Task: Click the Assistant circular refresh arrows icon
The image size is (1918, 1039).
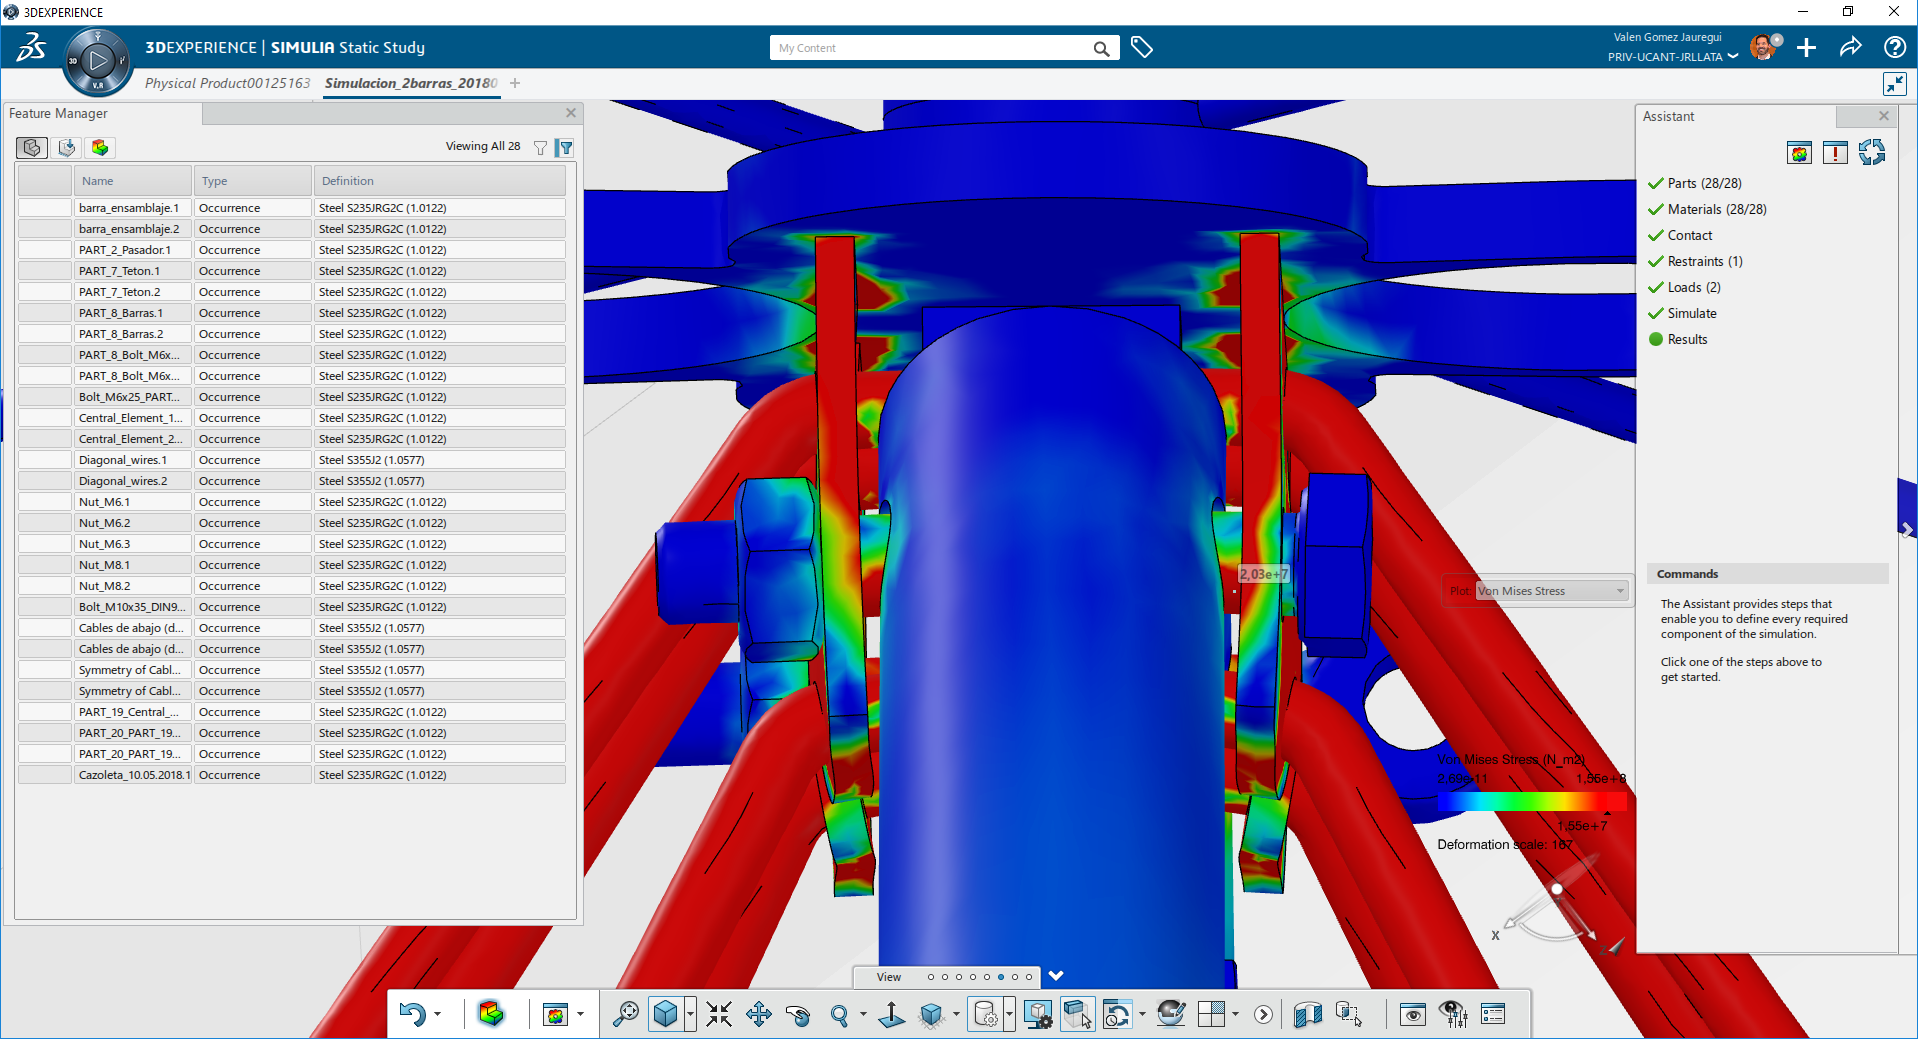Action: pyautogui.click(x=1872, y=152)
